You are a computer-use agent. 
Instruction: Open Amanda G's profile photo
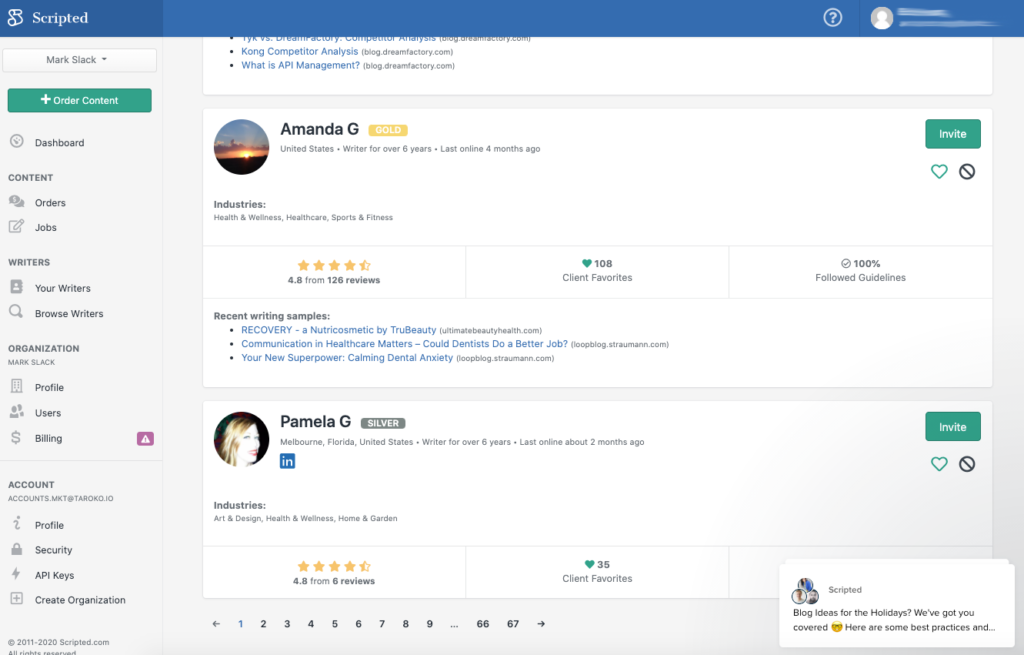(241, 147)
